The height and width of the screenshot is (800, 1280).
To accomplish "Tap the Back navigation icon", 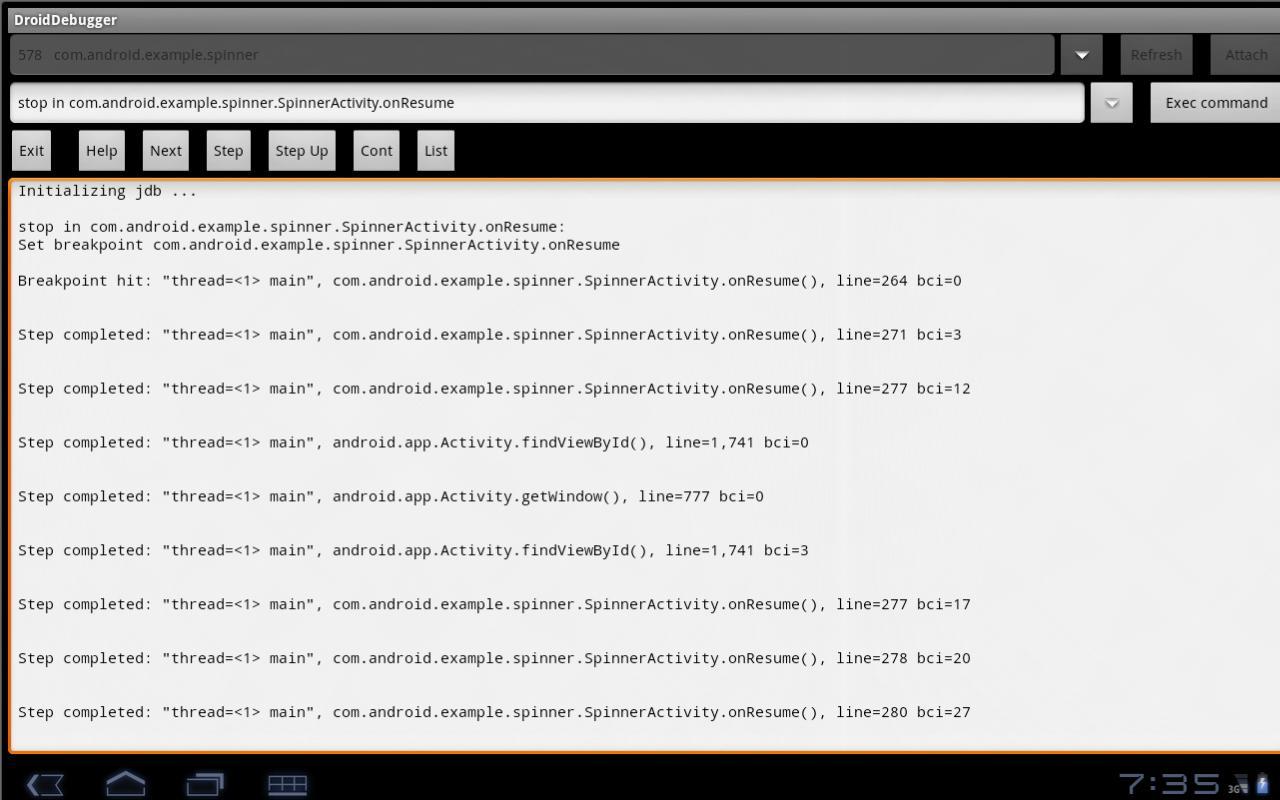I will tap(44, 784).
